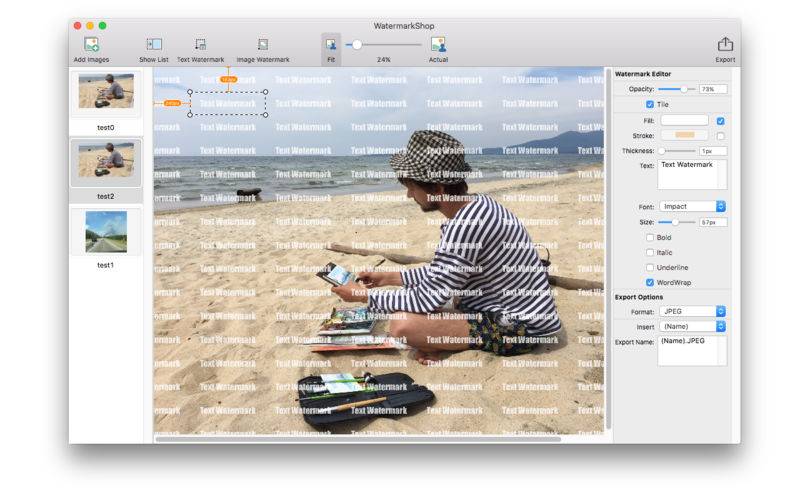Open the Font dropdown showing Impact
800x500 pixels.
[692, 206]
